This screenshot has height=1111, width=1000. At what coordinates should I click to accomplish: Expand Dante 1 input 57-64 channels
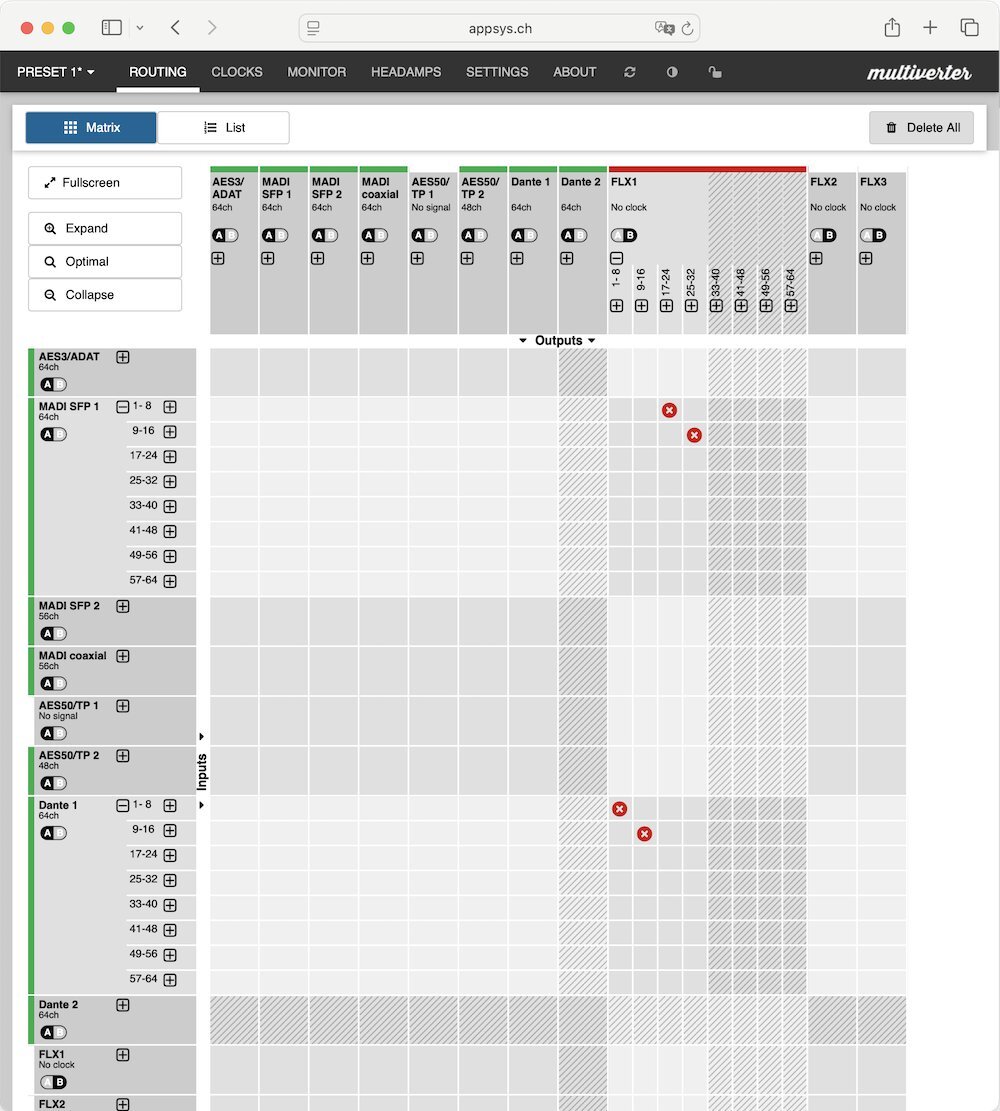[x=170, y=980]
